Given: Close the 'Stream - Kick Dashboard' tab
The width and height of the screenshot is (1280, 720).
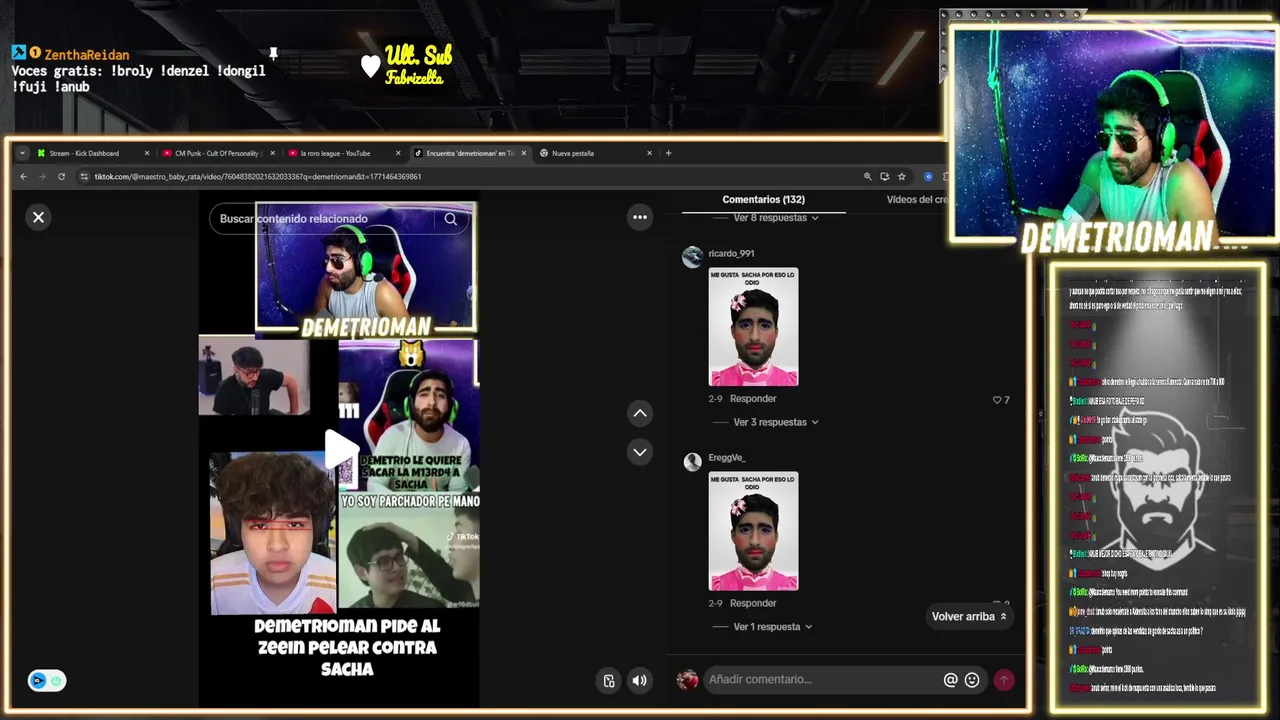Looking at the screenshot, I should (x=146, y=153).
